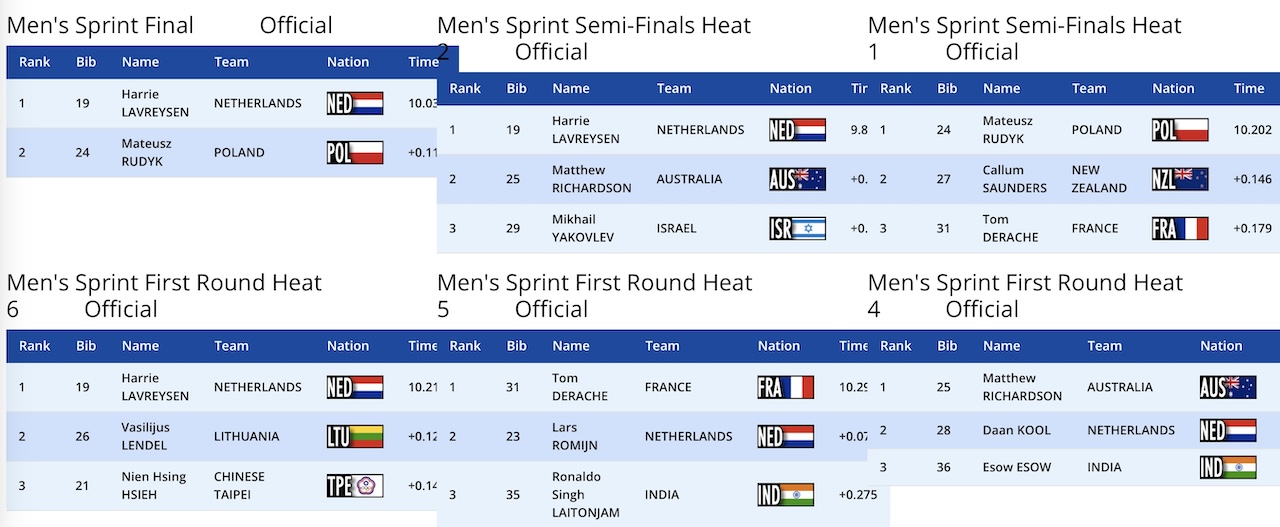
Task: Select the POL flag in Sprint Final table
Action: (x=355, y=152)
